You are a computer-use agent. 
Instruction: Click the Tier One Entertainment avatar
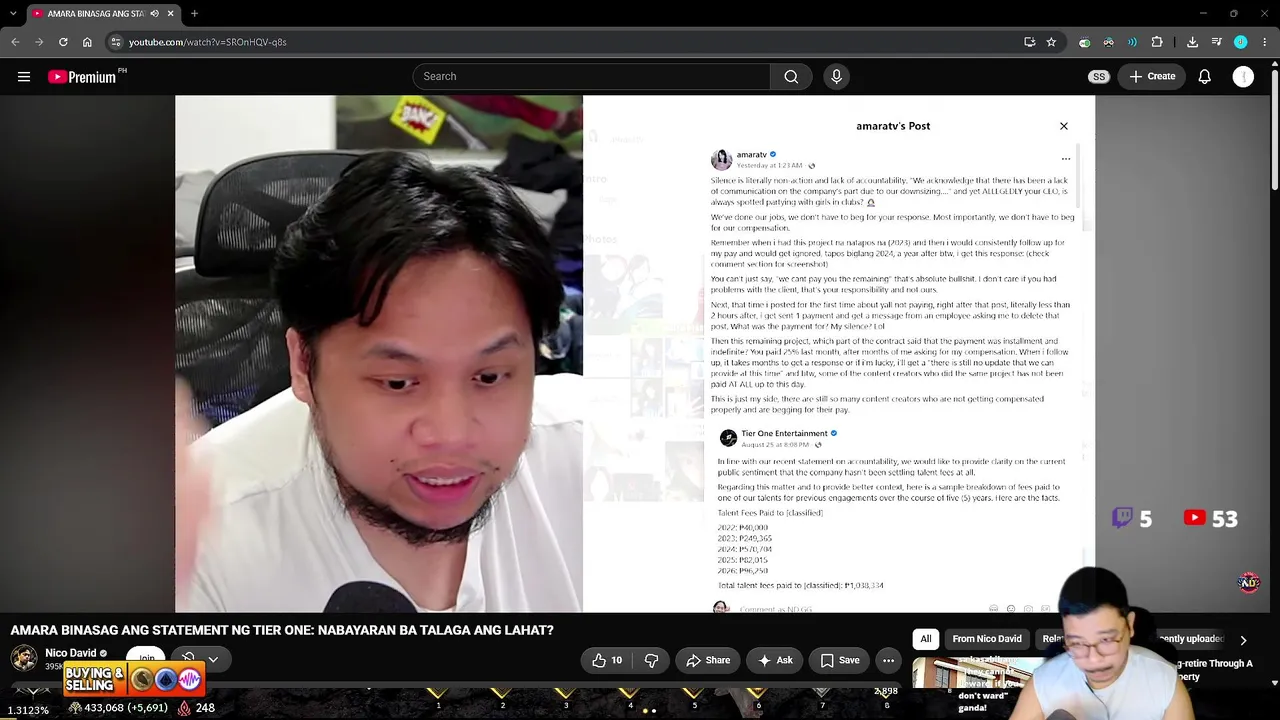(728, 438)
